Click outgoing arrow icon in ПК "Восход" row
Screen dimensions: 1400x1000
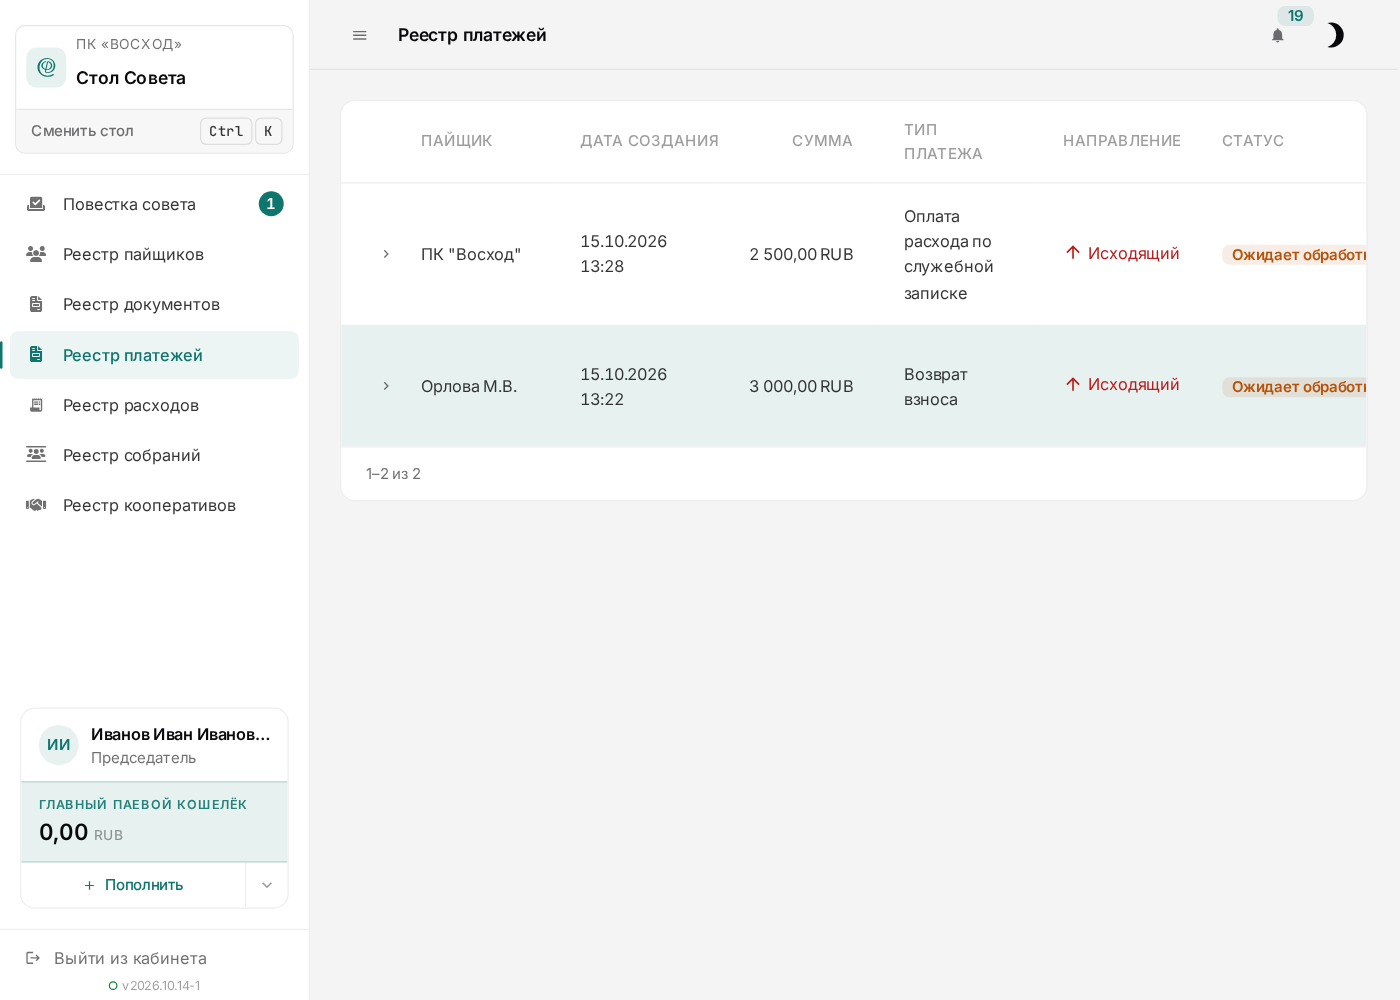(x=1073, y=253)
